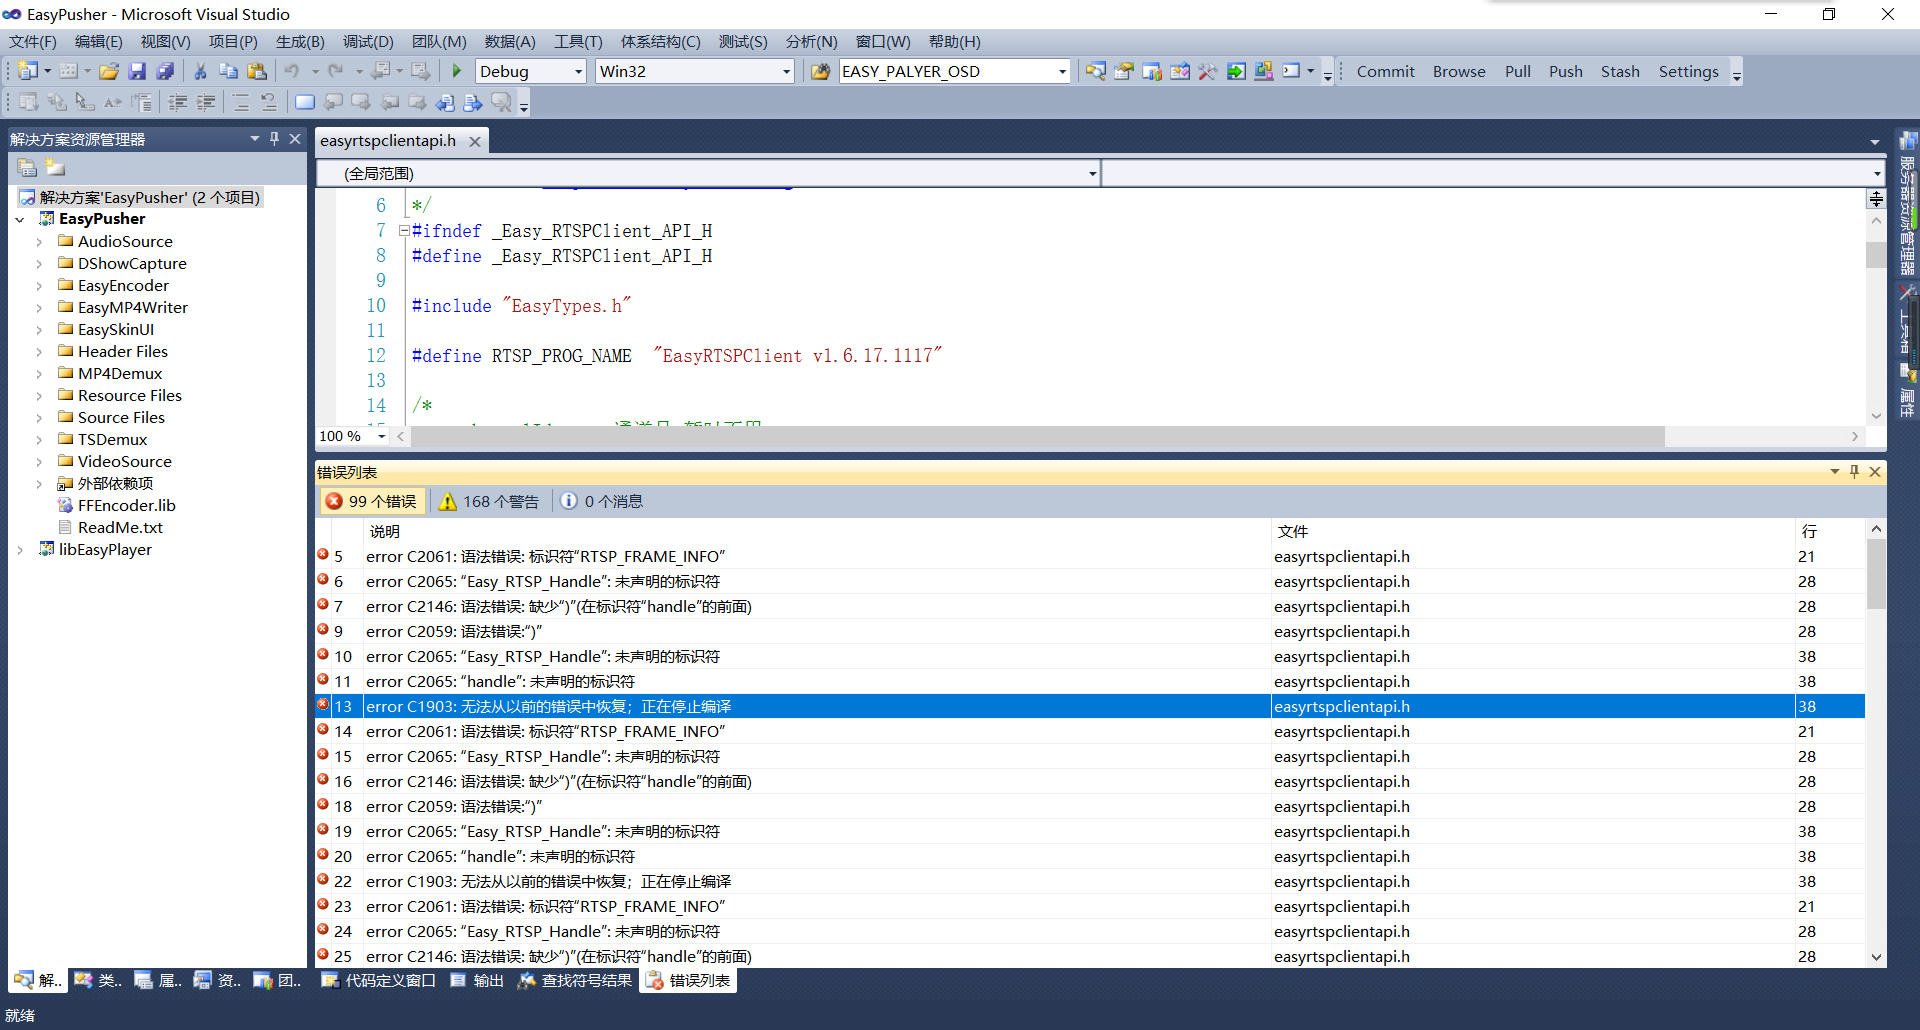Expand the AudioSource folder

tap(39, 242)
